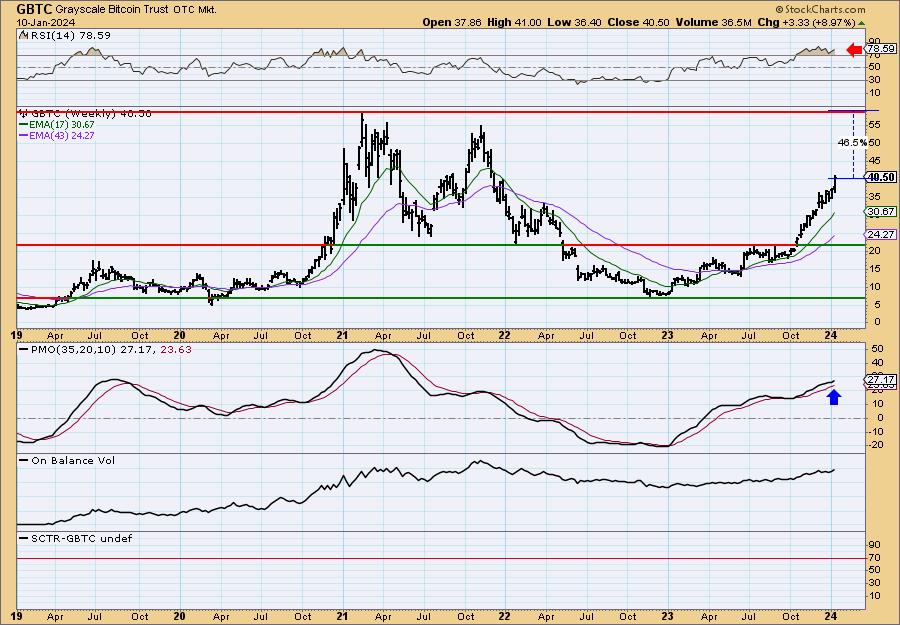Select the GBTC (Weekly) price legend
900x625 pixels.
[x=88, y=114]
